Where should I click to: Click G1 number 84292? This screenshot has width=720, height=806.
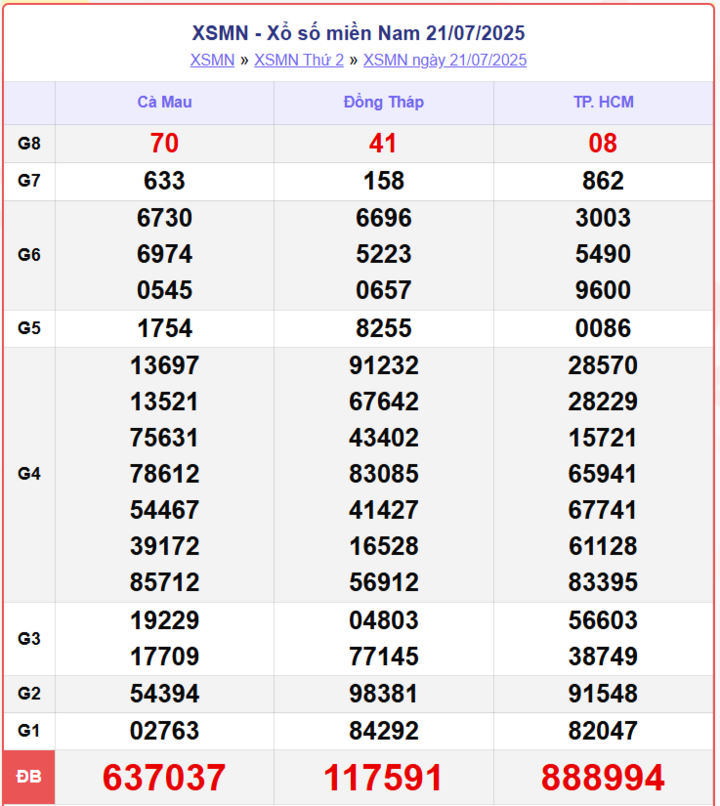pyautogui.click(x=384, y=731)
